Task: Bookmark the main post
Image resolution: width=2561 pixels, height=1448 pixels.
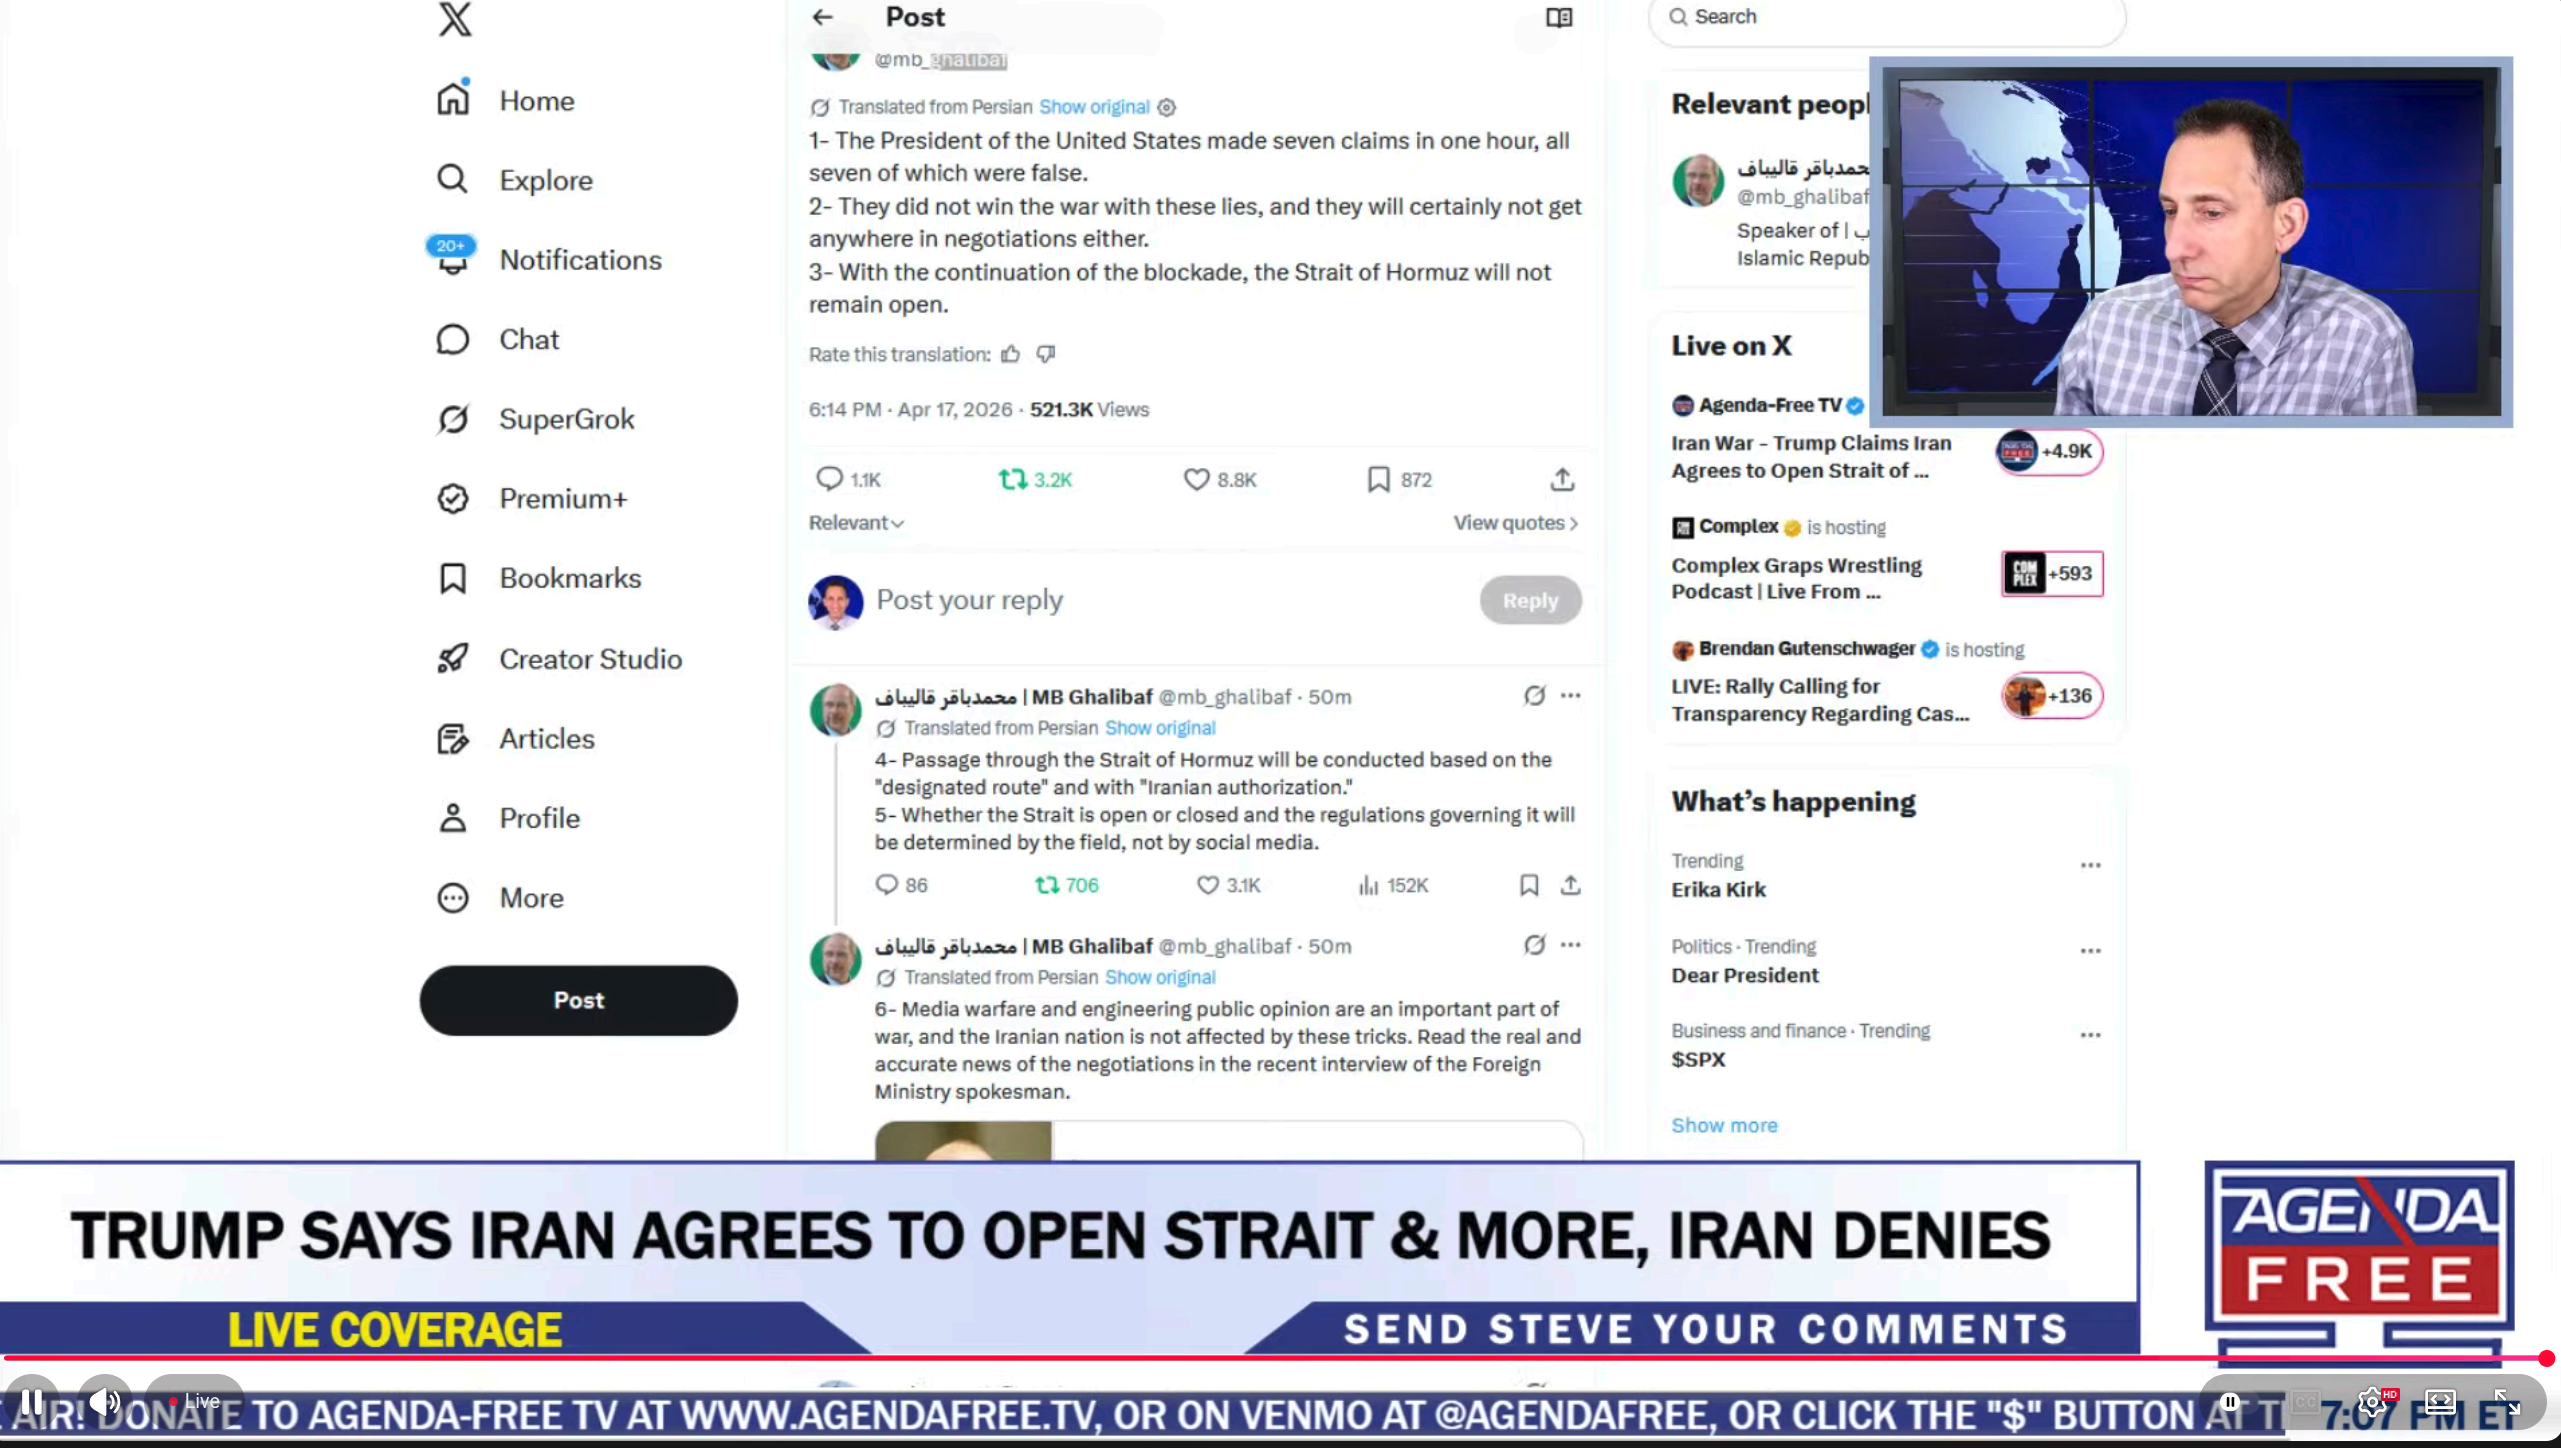Action: pyautogui.click(x=1378, y=480)
